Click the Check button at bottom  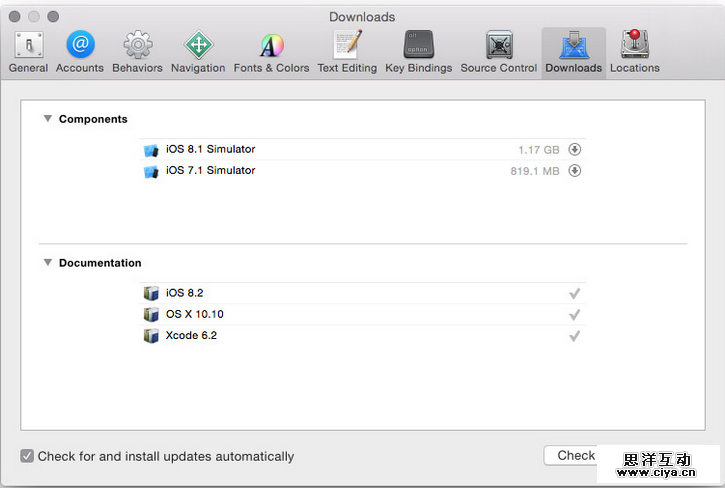(x=571, y=455)
